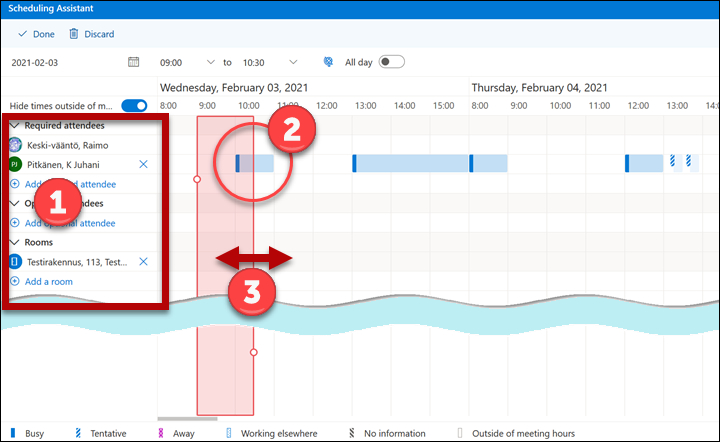
Task: Click the Done checkmark button
Action: [36, 33]
